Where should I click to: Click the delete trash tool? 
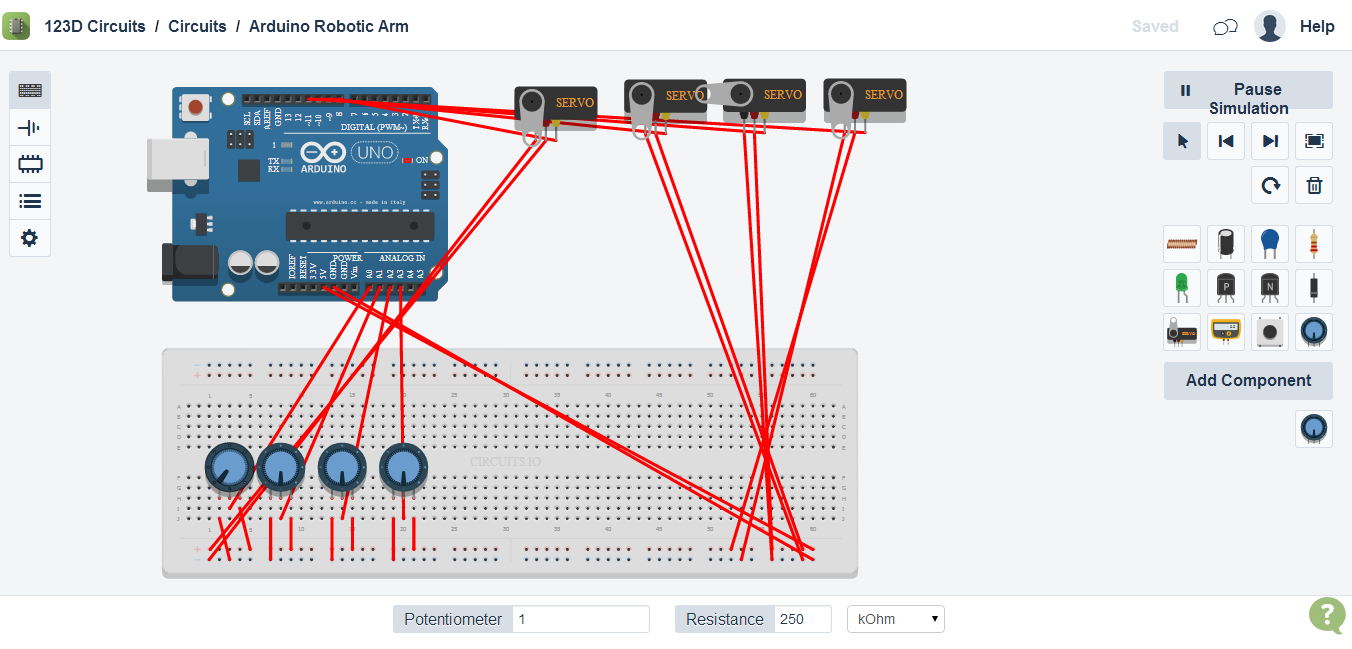(x=1314, y=186)
